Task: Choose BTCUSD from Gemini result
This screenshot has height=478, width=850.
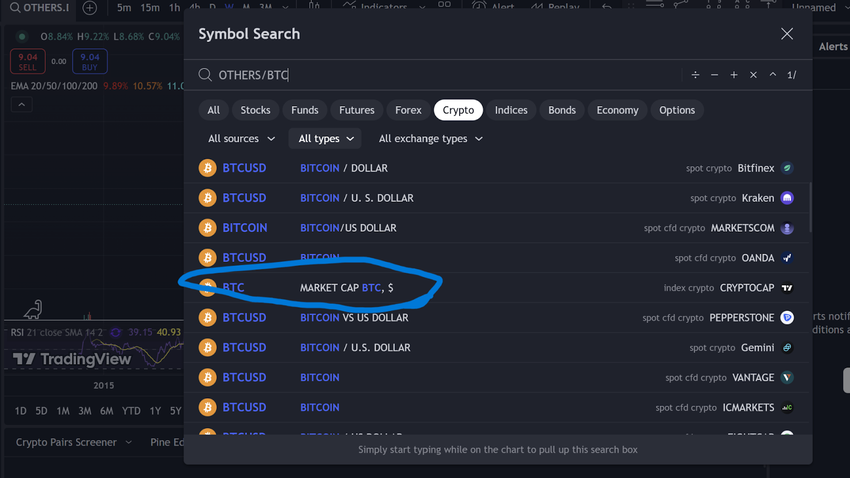Action: 496,347
